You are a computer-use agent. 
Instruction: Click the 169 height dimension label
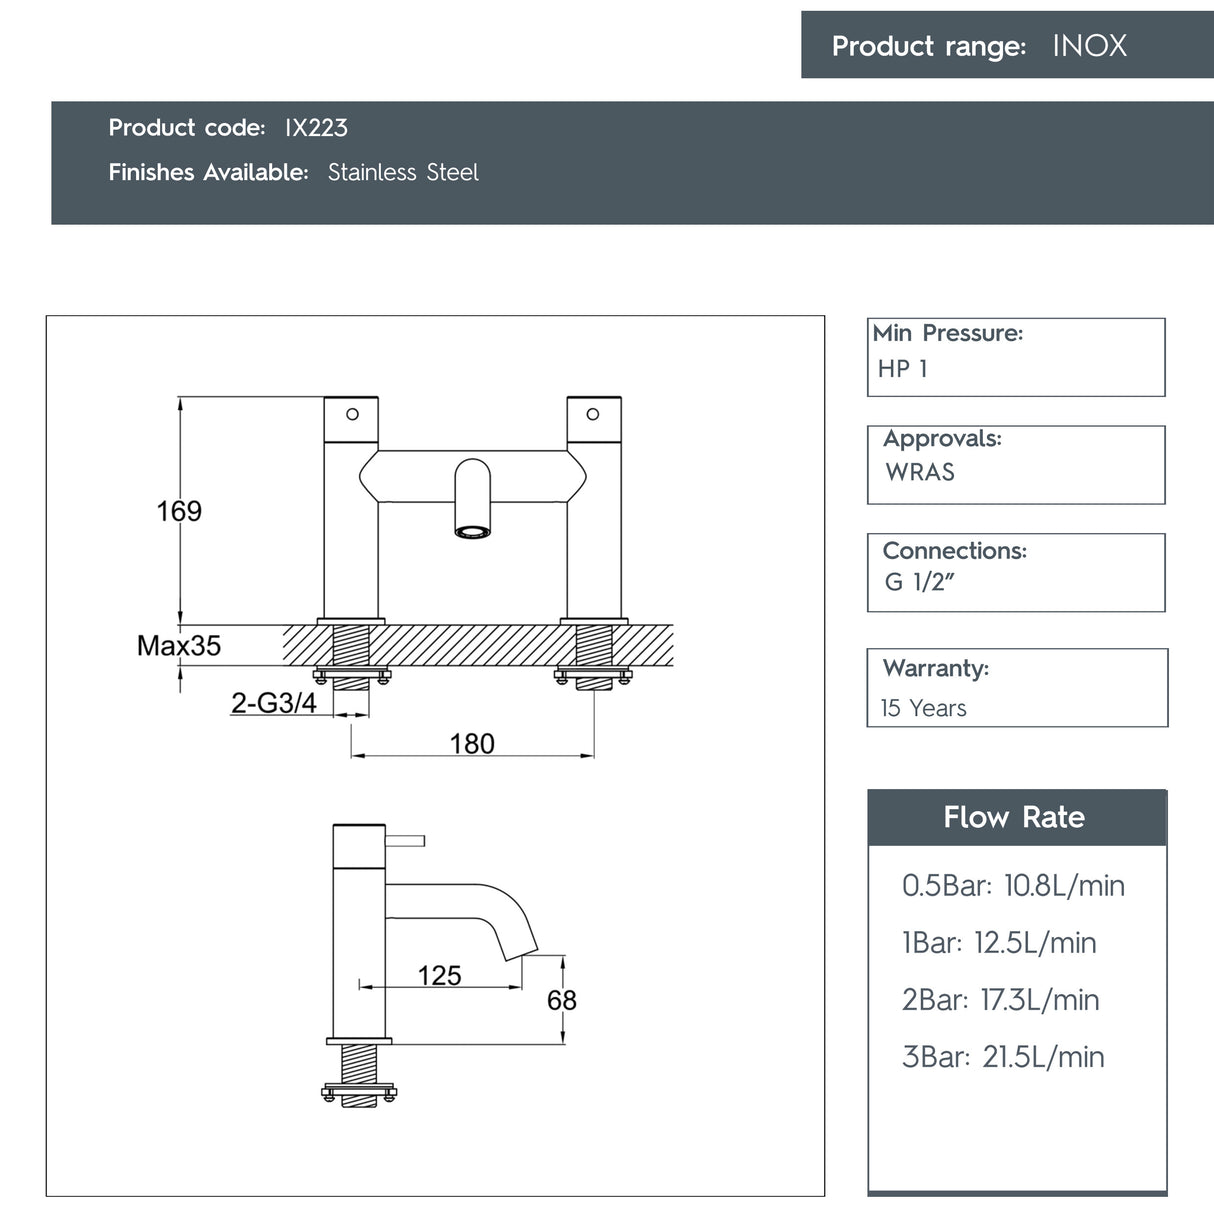click(179, 511)
